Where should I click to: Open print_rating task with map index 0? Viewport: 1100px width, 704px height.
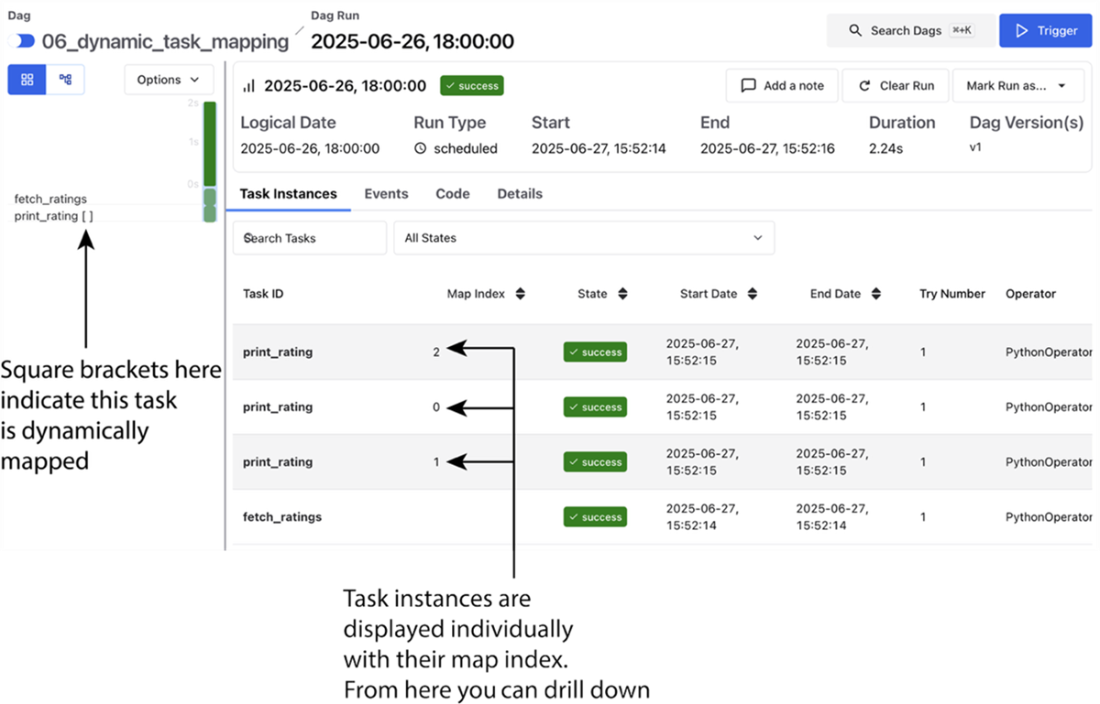click(x=278, y=407)
